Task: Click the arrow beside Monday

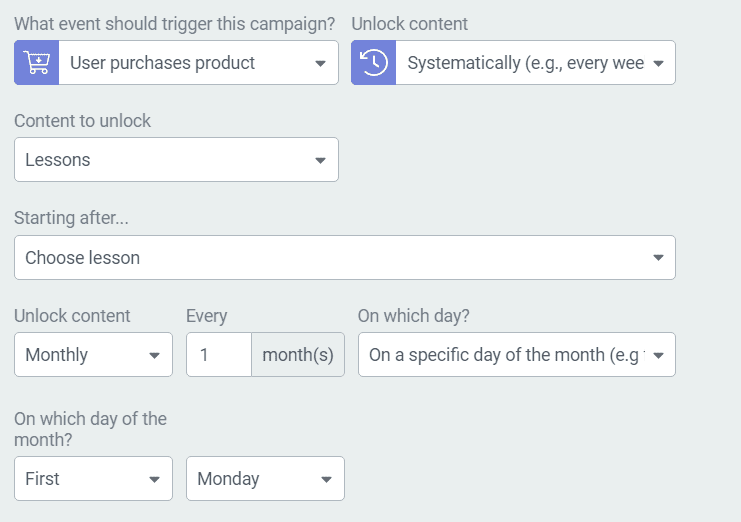Action: (326, 479)
